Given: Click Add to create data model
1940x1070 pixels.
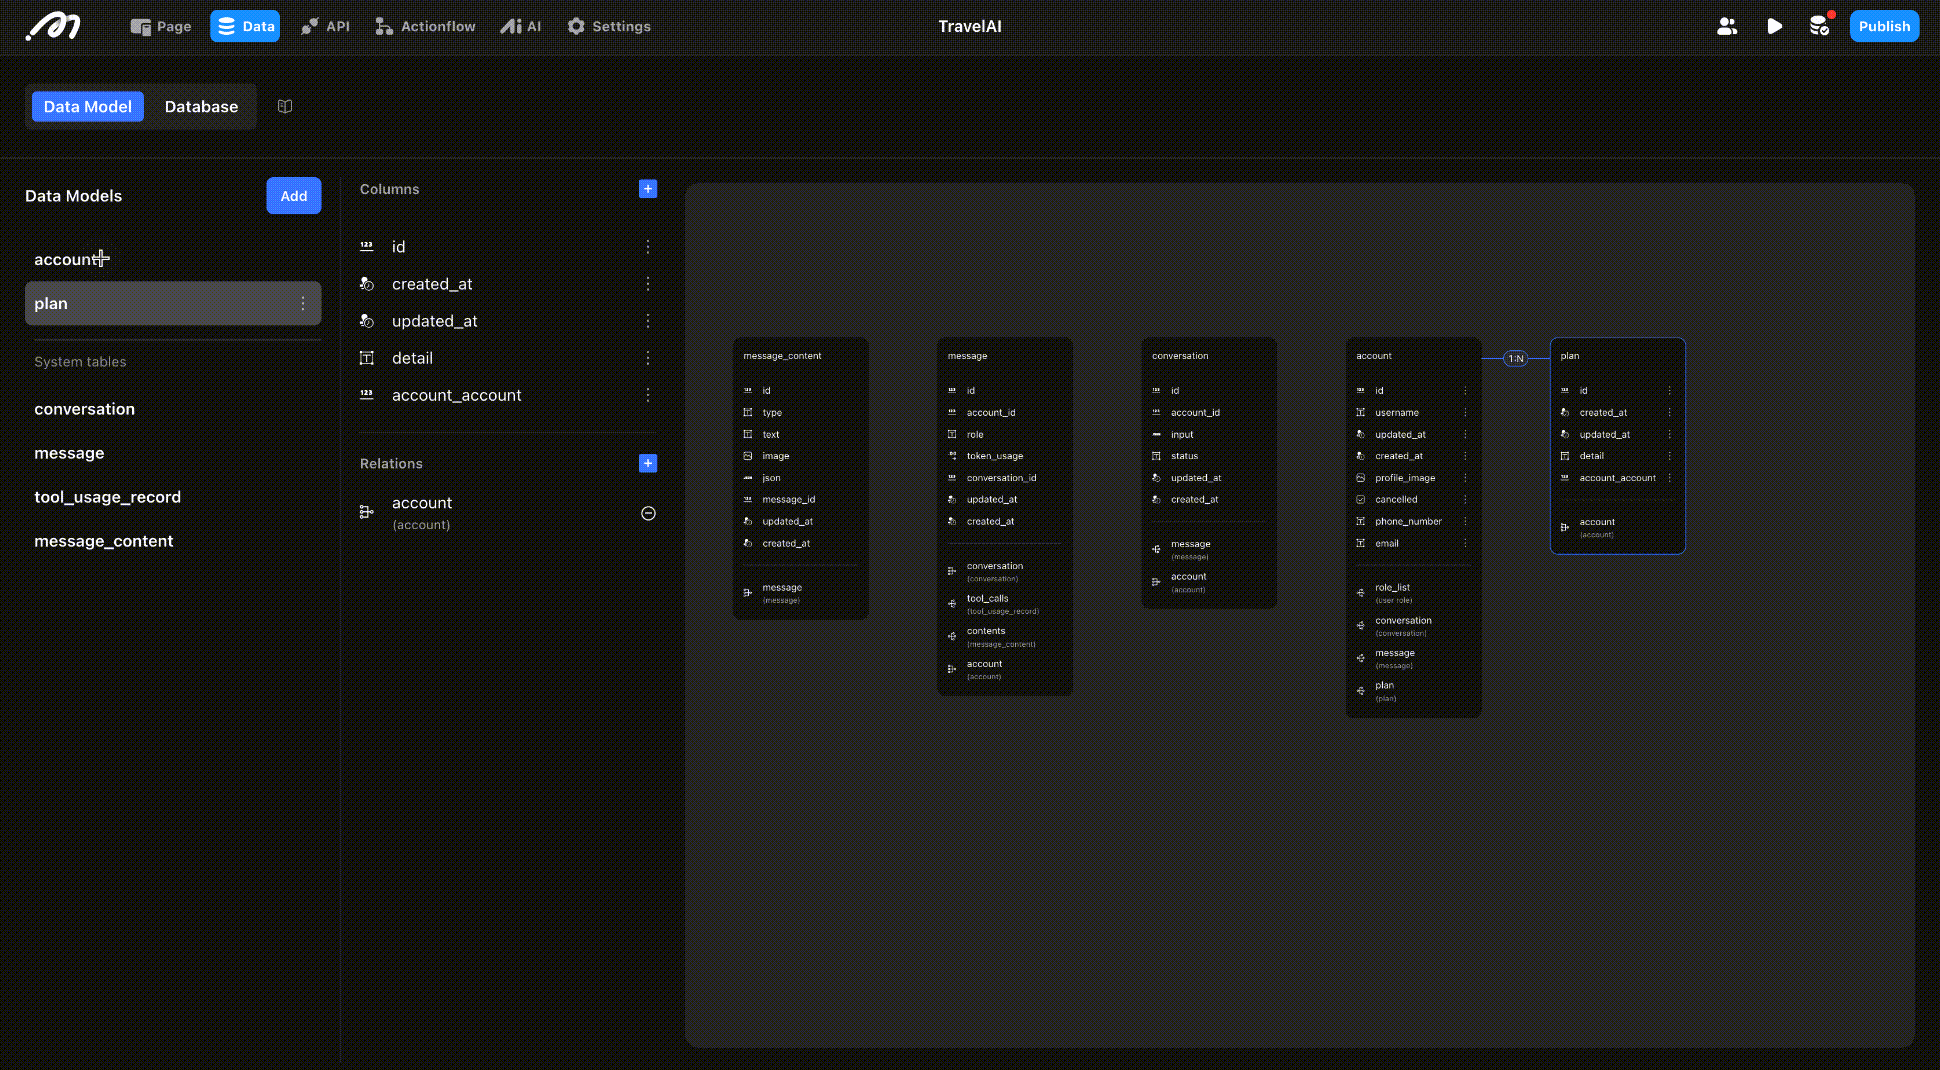Looking at the screenshot, I should click(x=293, y=196).
